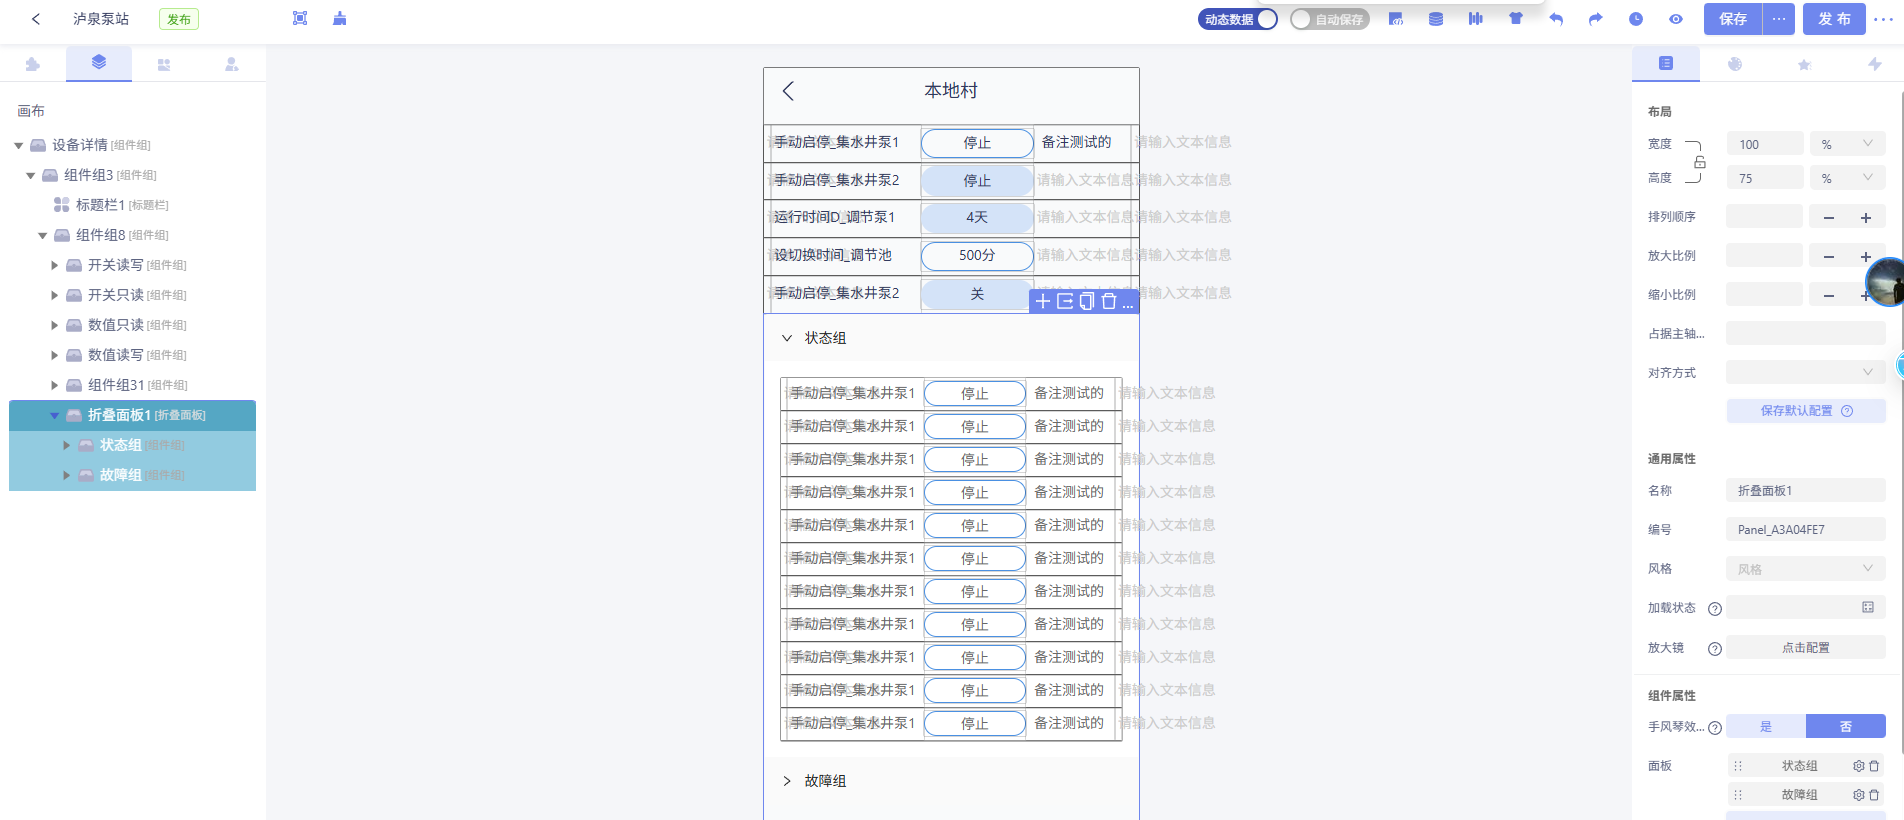Viewport: 1904px width, 820px height.
Task: Open the theme shirt icon
Action: point(1516,19)
